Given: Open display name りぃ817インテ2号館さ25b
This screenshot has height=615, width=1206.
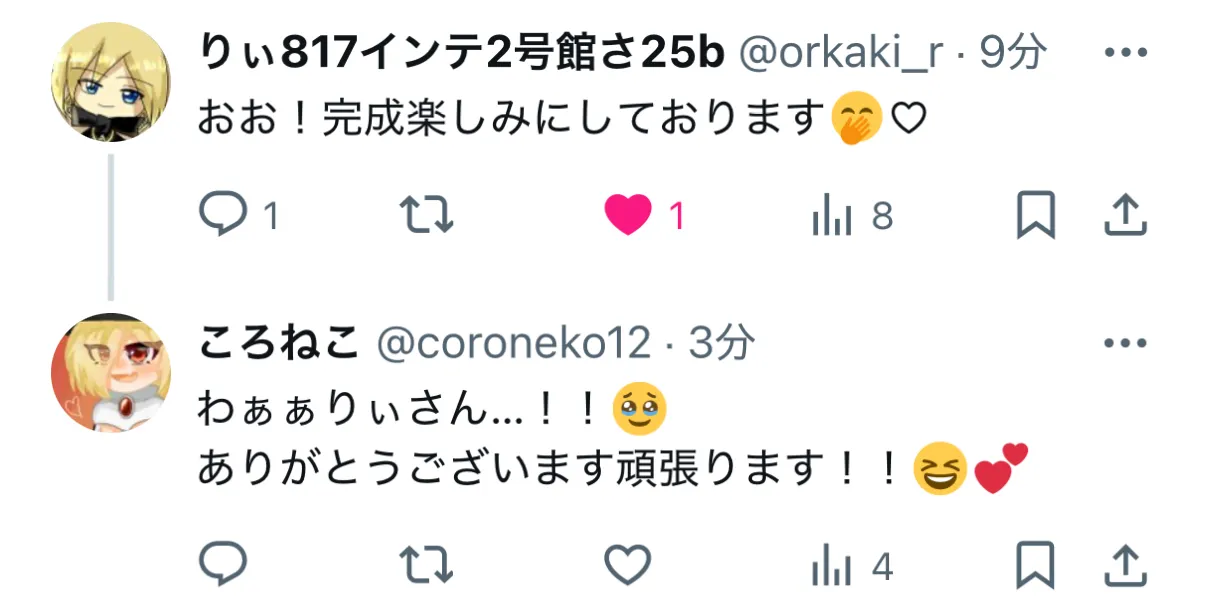Looking at the screenshot, I should coord(461,54).
